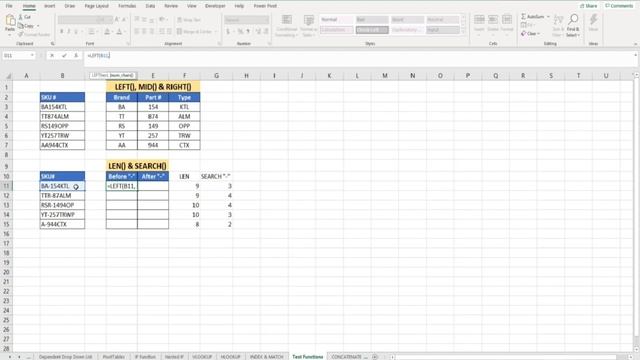Select cell containing TT874ALM

(x=62, y=116)
